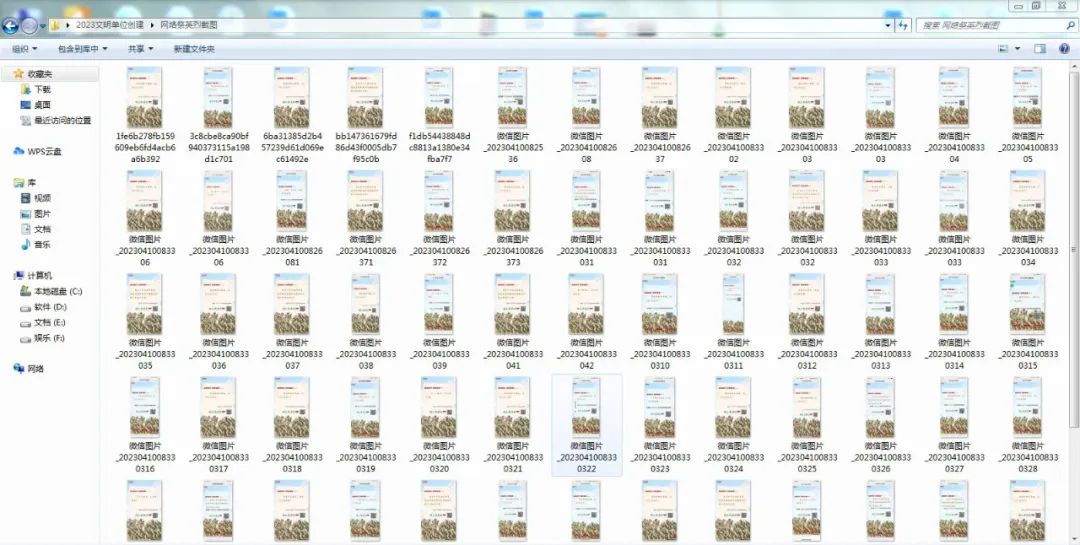The height and width of the screenshot is (545, 1080).
Task: Select thumbnail of file 3c8cbe8ca90bf940373115a198d1c701
Action: (x=218, y=97)
